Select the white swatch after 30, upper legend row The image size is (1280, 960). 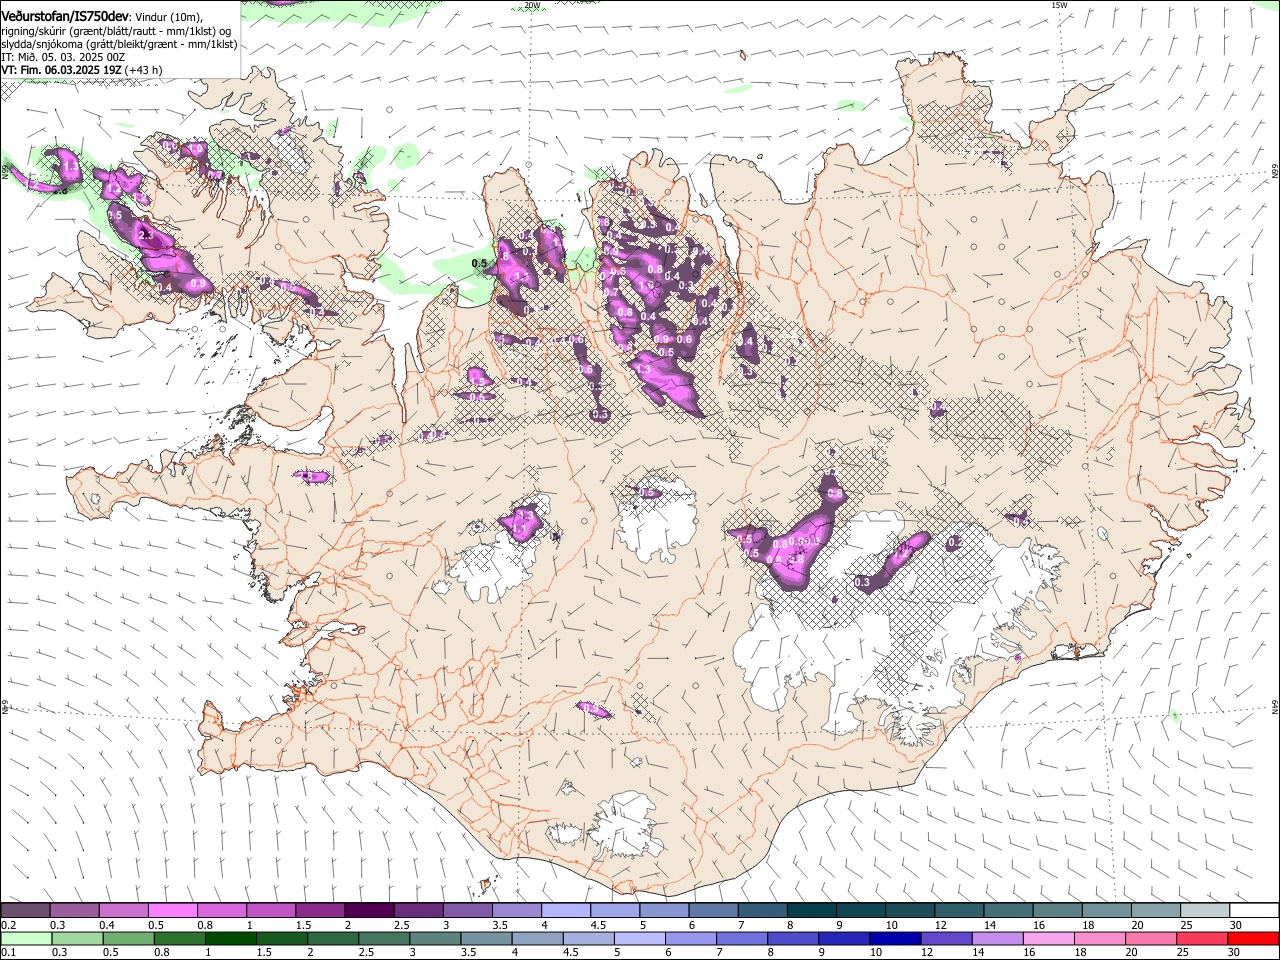[x=1254, y=910]
